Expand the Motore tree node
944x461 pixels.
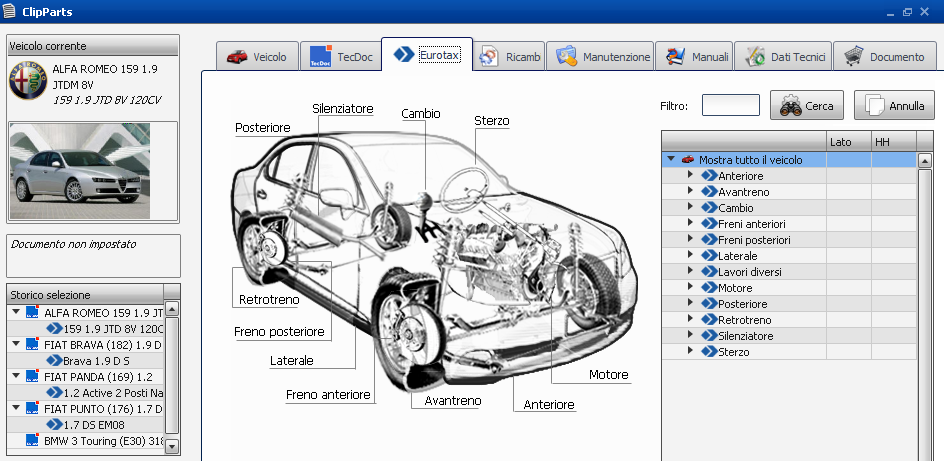click(x=691, y=287)
